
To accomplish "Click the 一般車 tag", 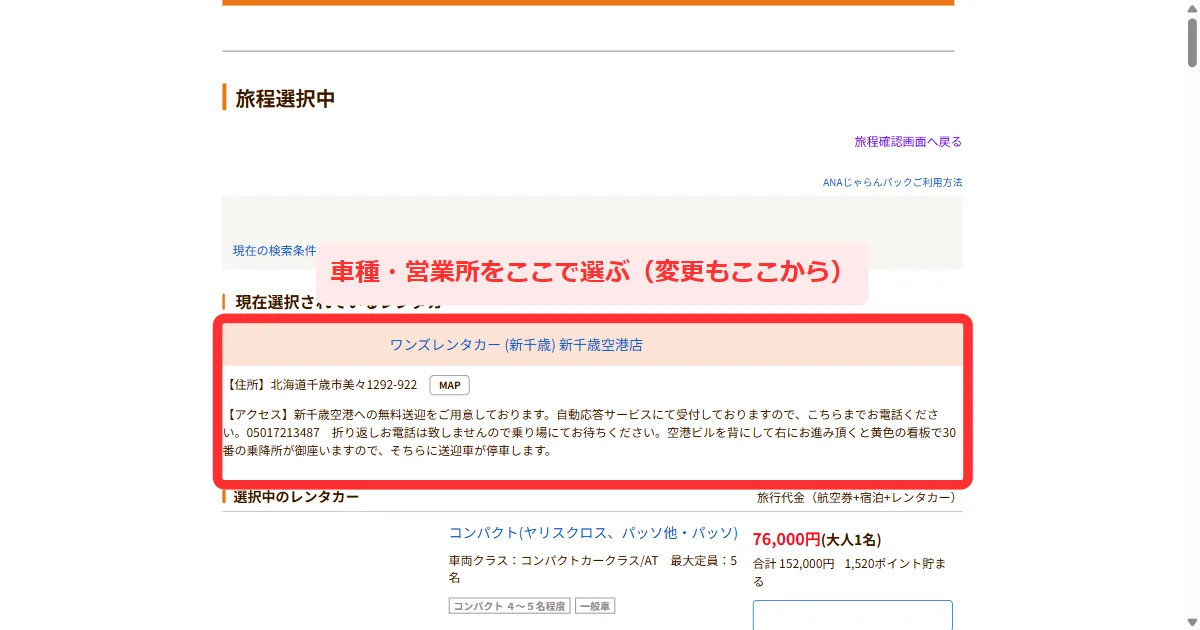I will coord(595,606).
